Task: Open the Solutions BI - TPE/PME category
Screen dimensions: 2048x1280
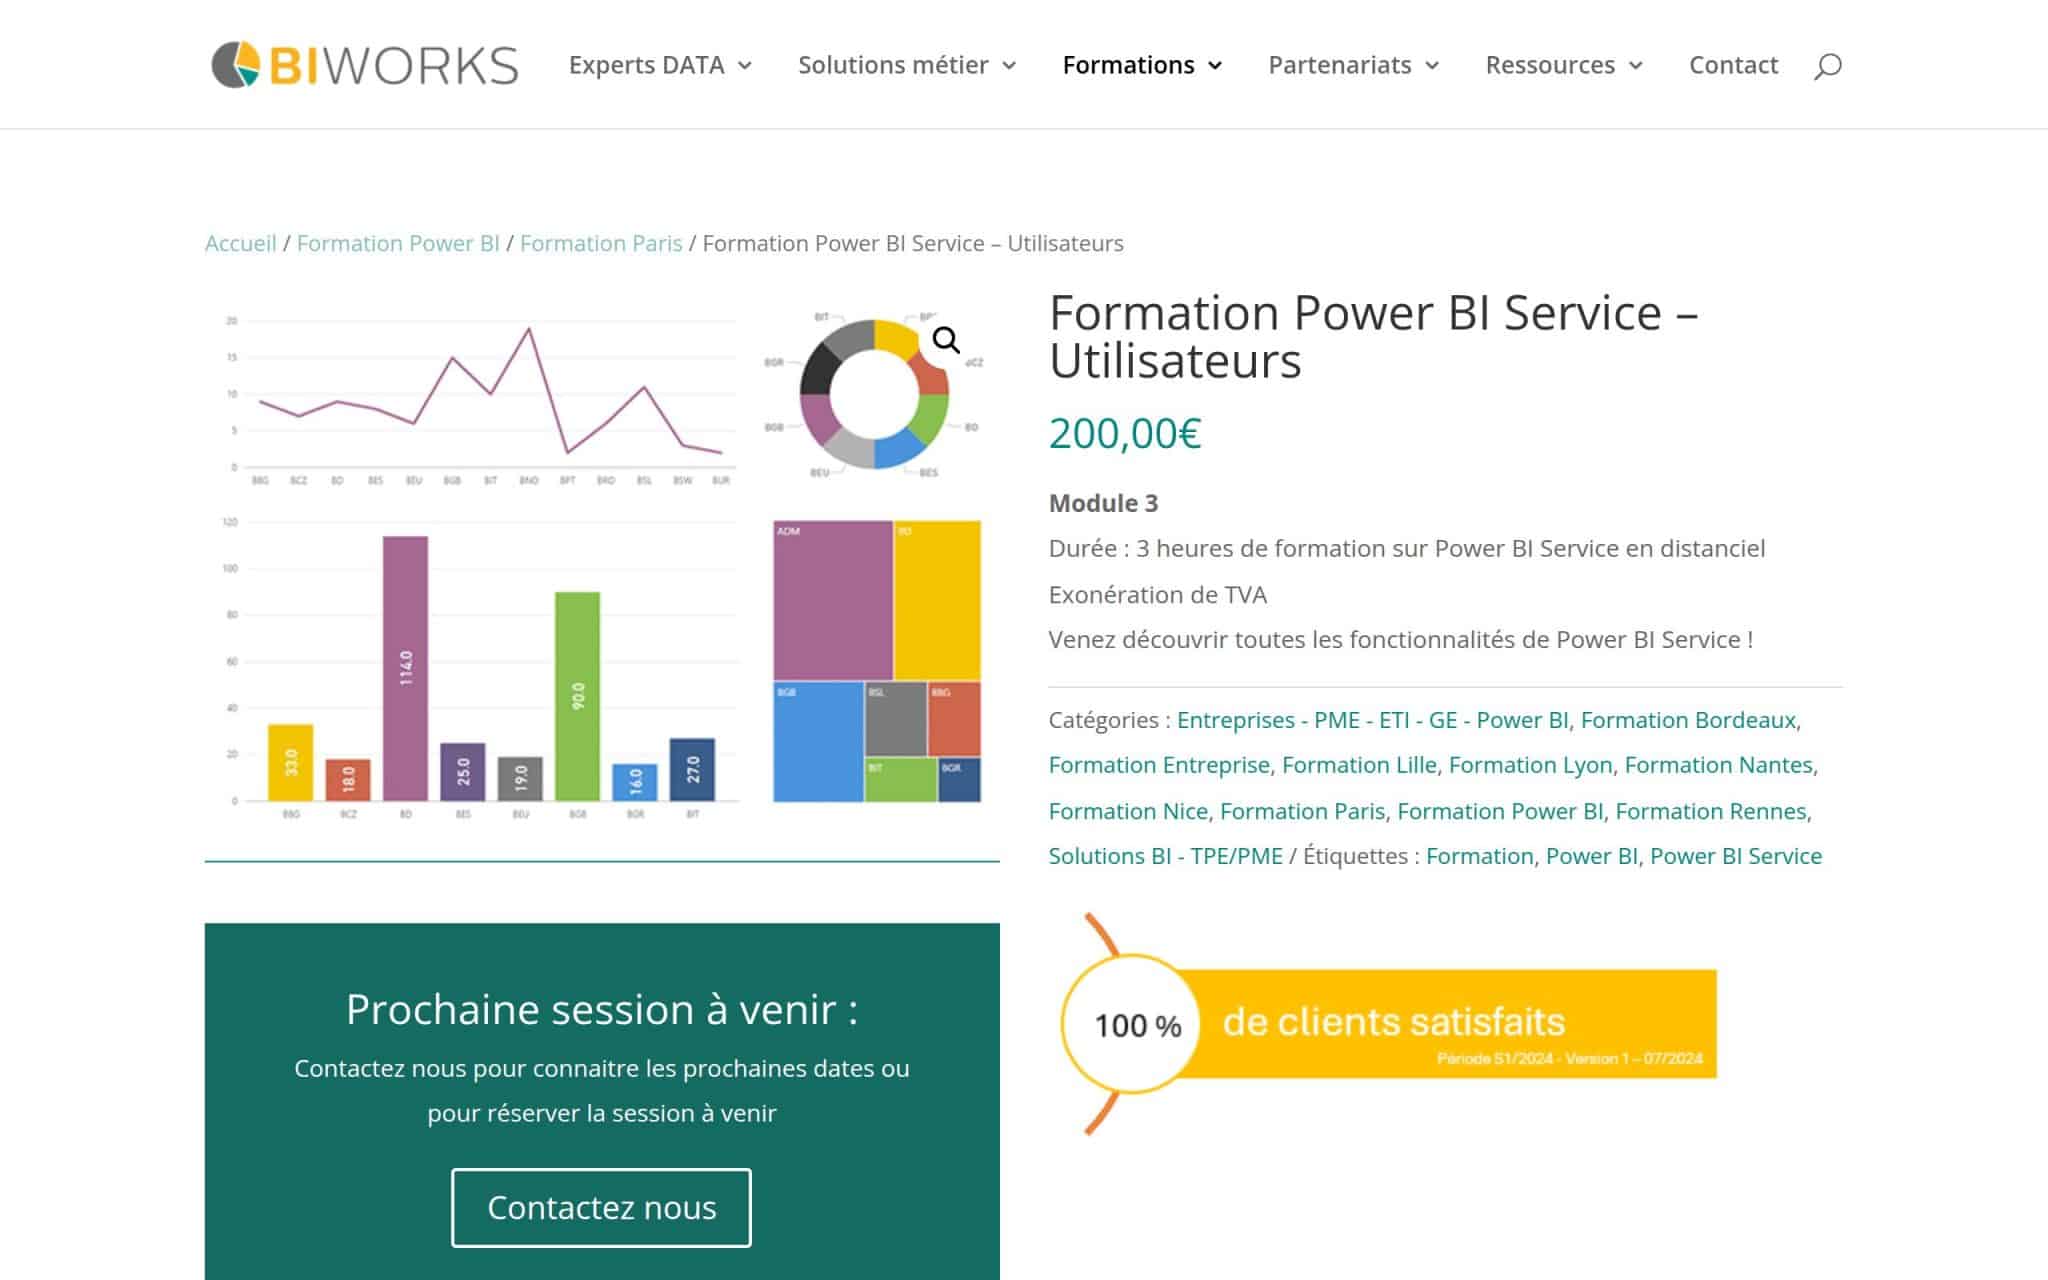Action: [x=1166, y=856]
